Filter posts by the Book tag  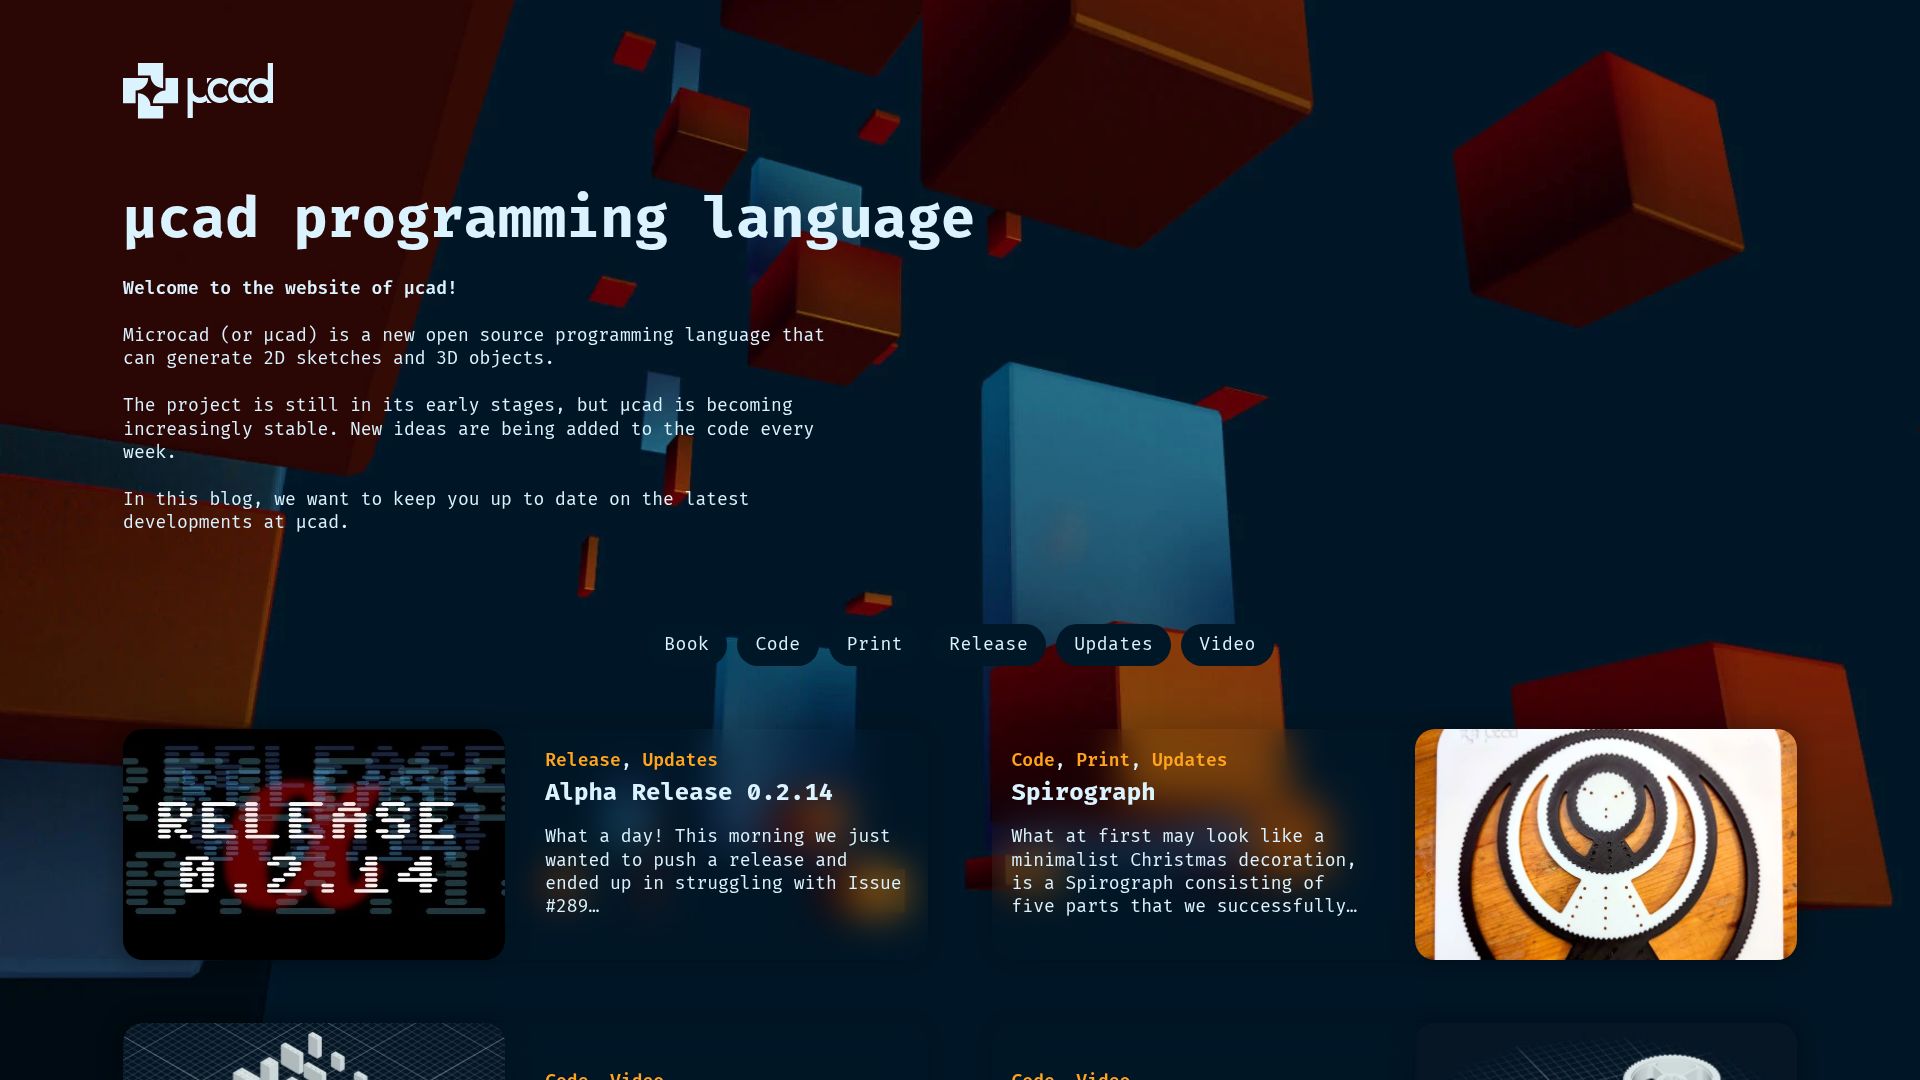[x=687, y=645]
